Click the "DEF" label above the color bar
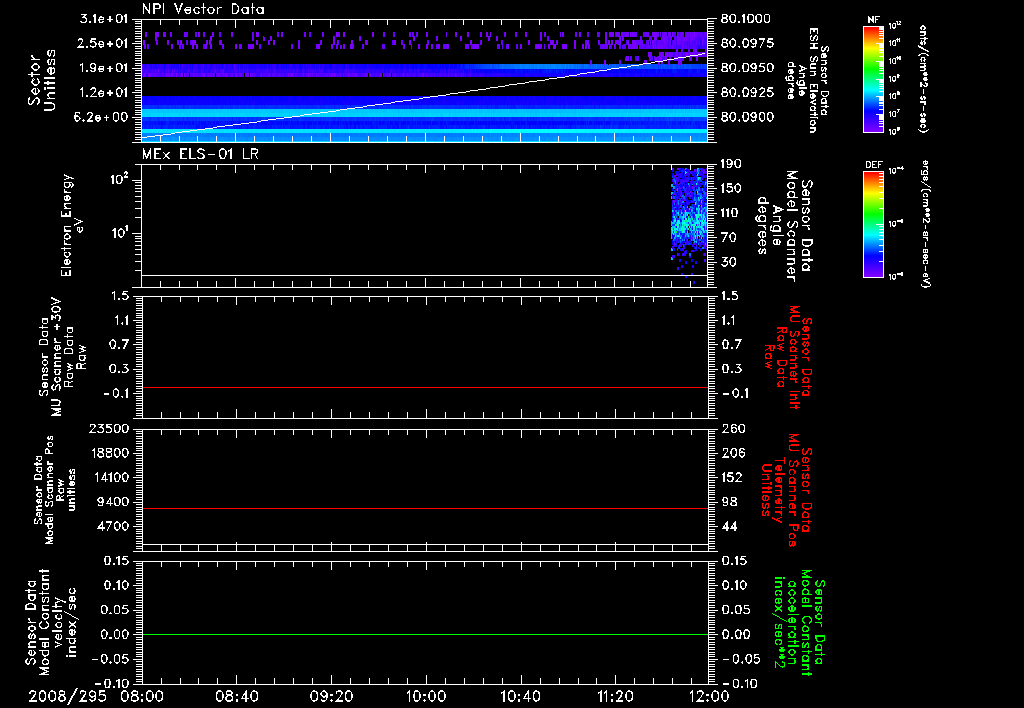 (873, 165)
